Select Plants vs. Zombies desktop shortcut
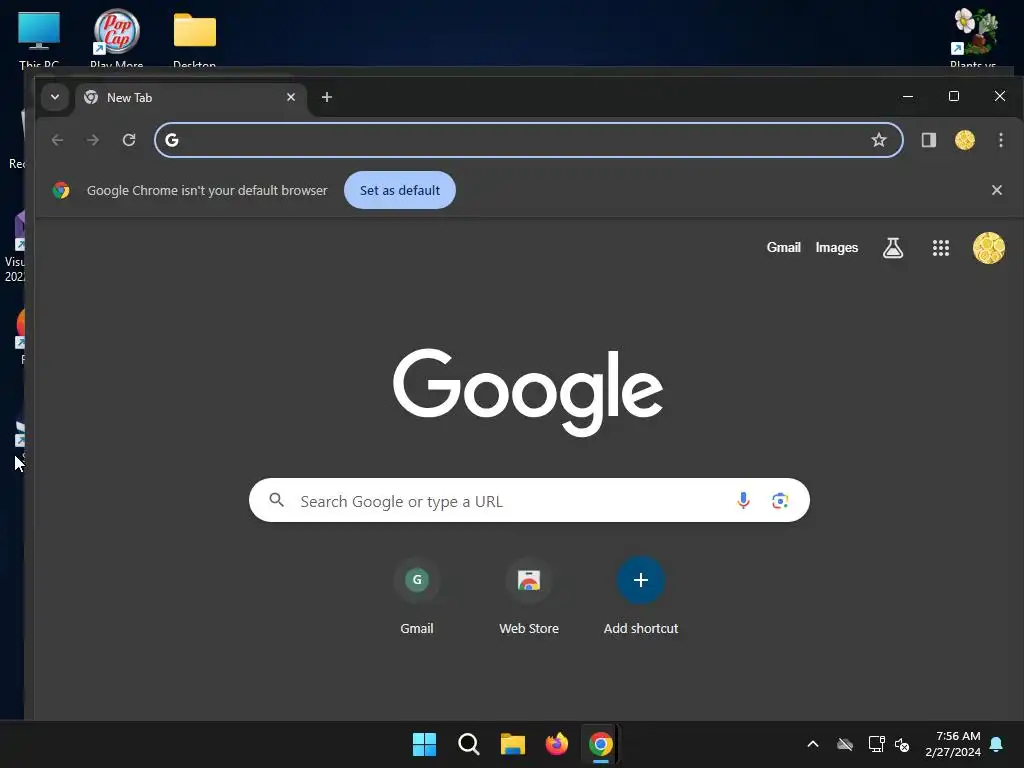1024x768 pixels. (973, 37)
